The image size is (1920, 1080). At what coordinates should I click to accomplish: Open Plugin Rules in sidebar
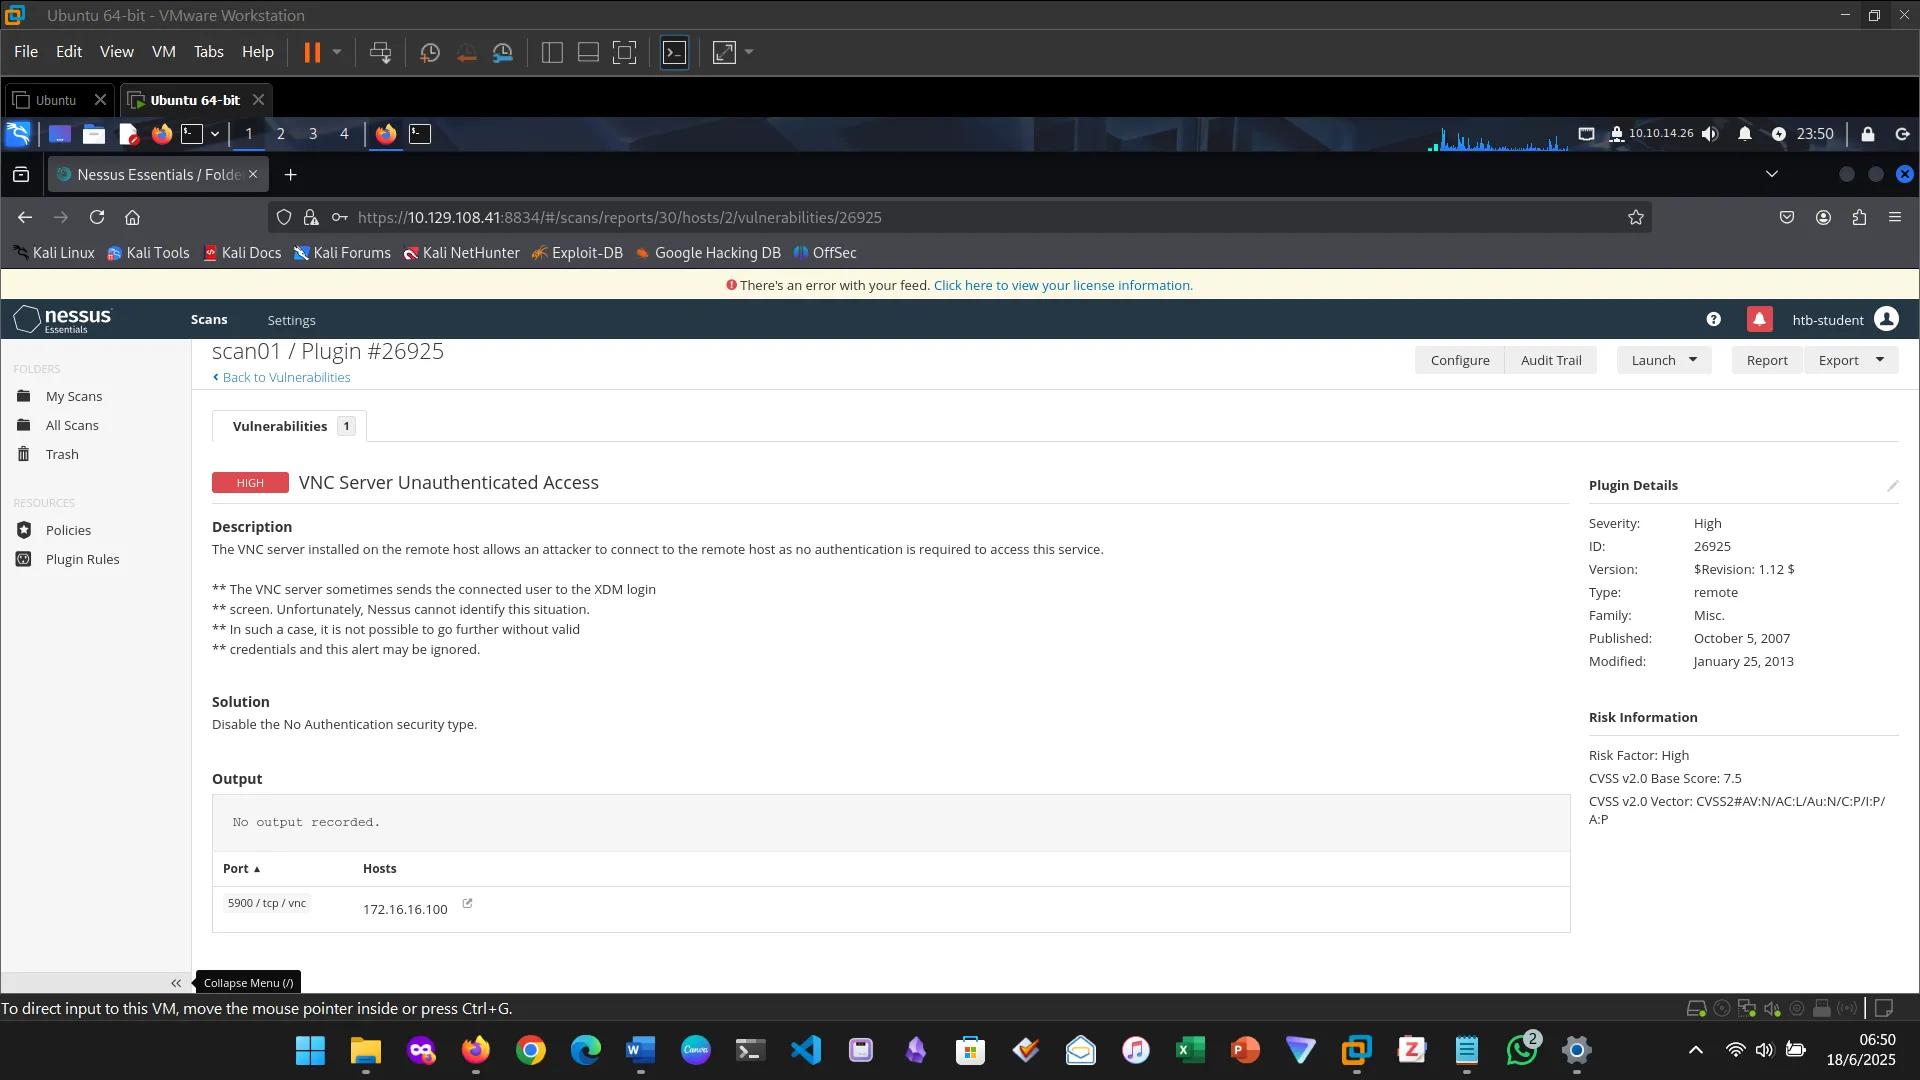(82, 559)
